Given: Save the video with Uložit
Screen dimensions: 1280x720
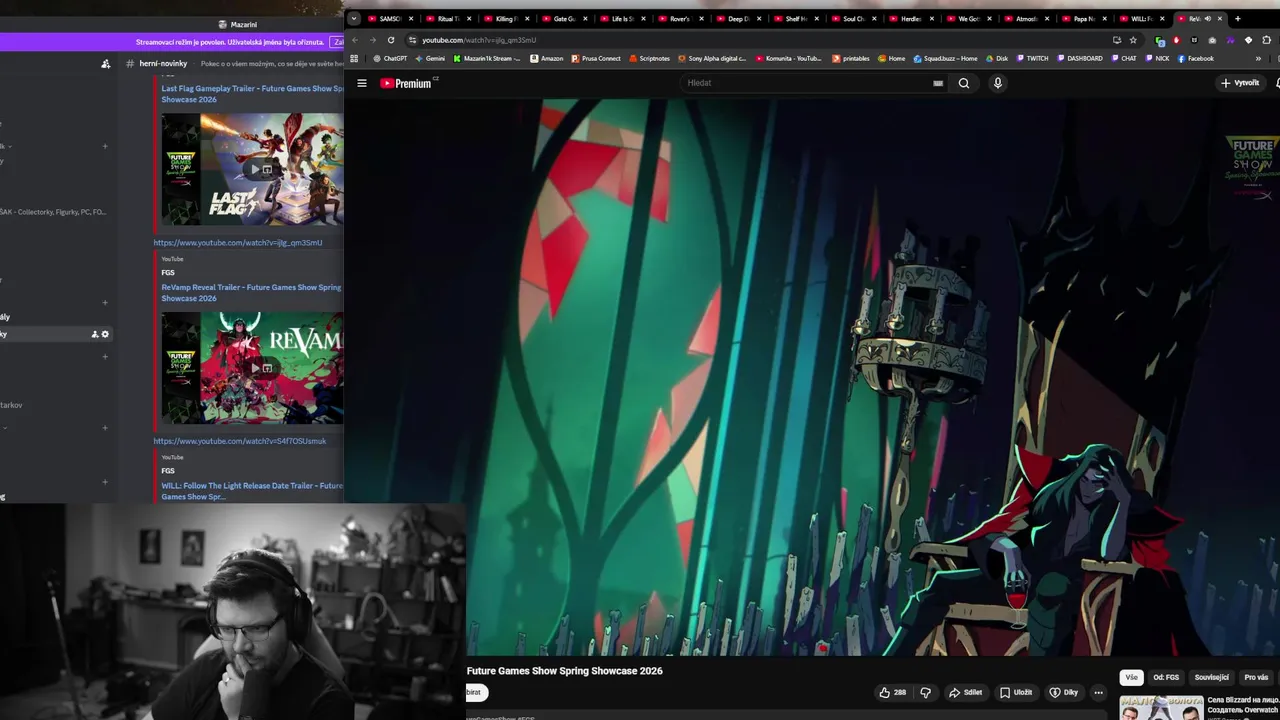Looking at the screenshot, I should 1016,692.
